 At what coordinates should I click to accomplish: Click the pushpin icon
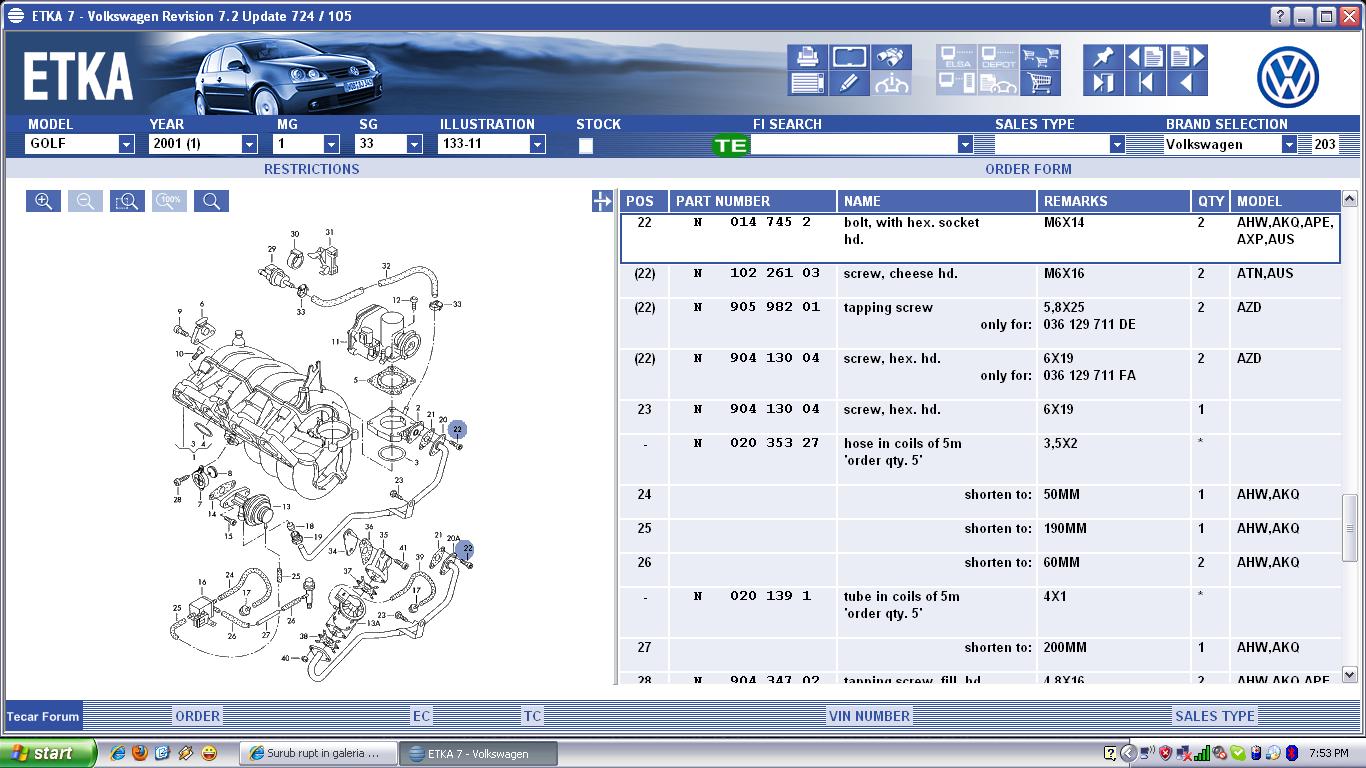[x=1104, y=57]
